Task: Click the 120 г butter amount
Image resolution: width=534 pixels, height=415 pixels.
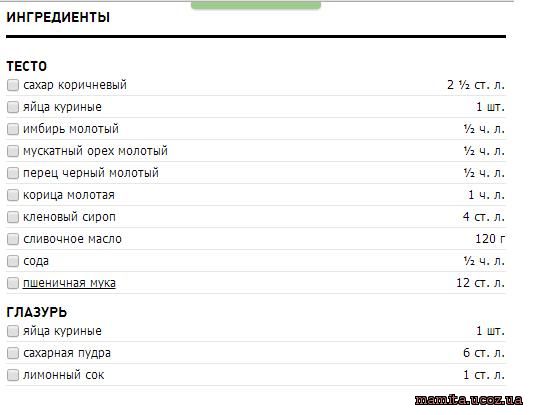Action: tap(490, 239)
